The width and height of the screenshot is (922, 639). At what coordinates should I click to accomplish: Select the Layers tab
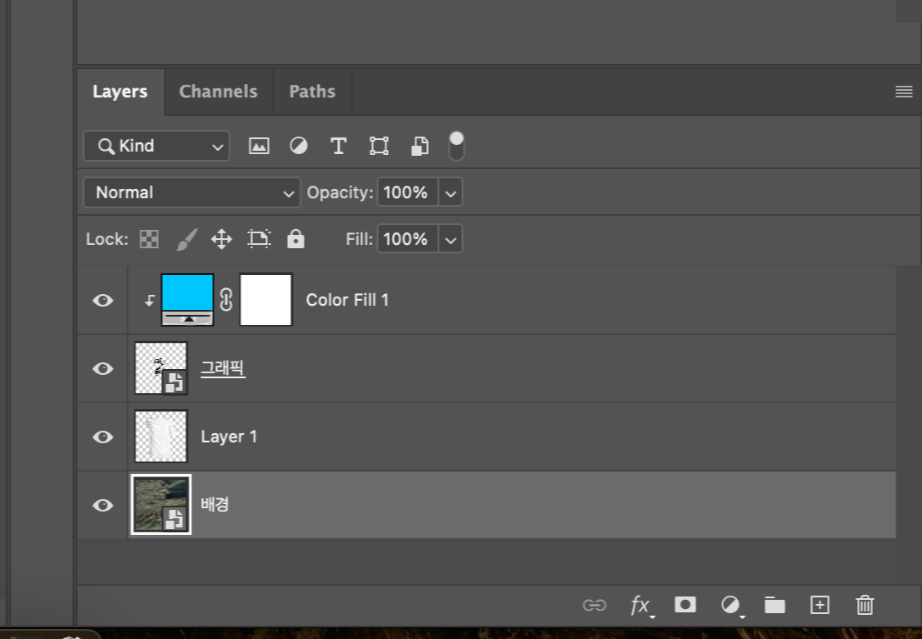120,92
